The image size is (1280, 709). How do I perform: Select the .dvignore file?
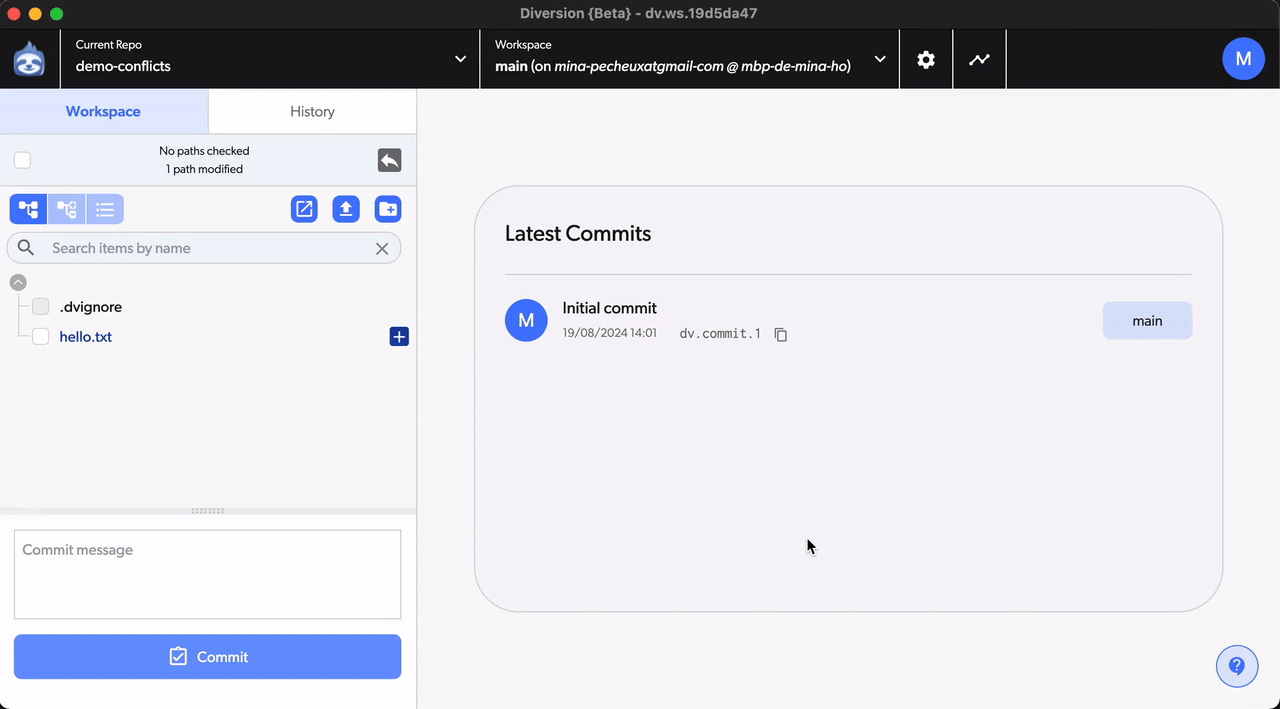point(90,307)
